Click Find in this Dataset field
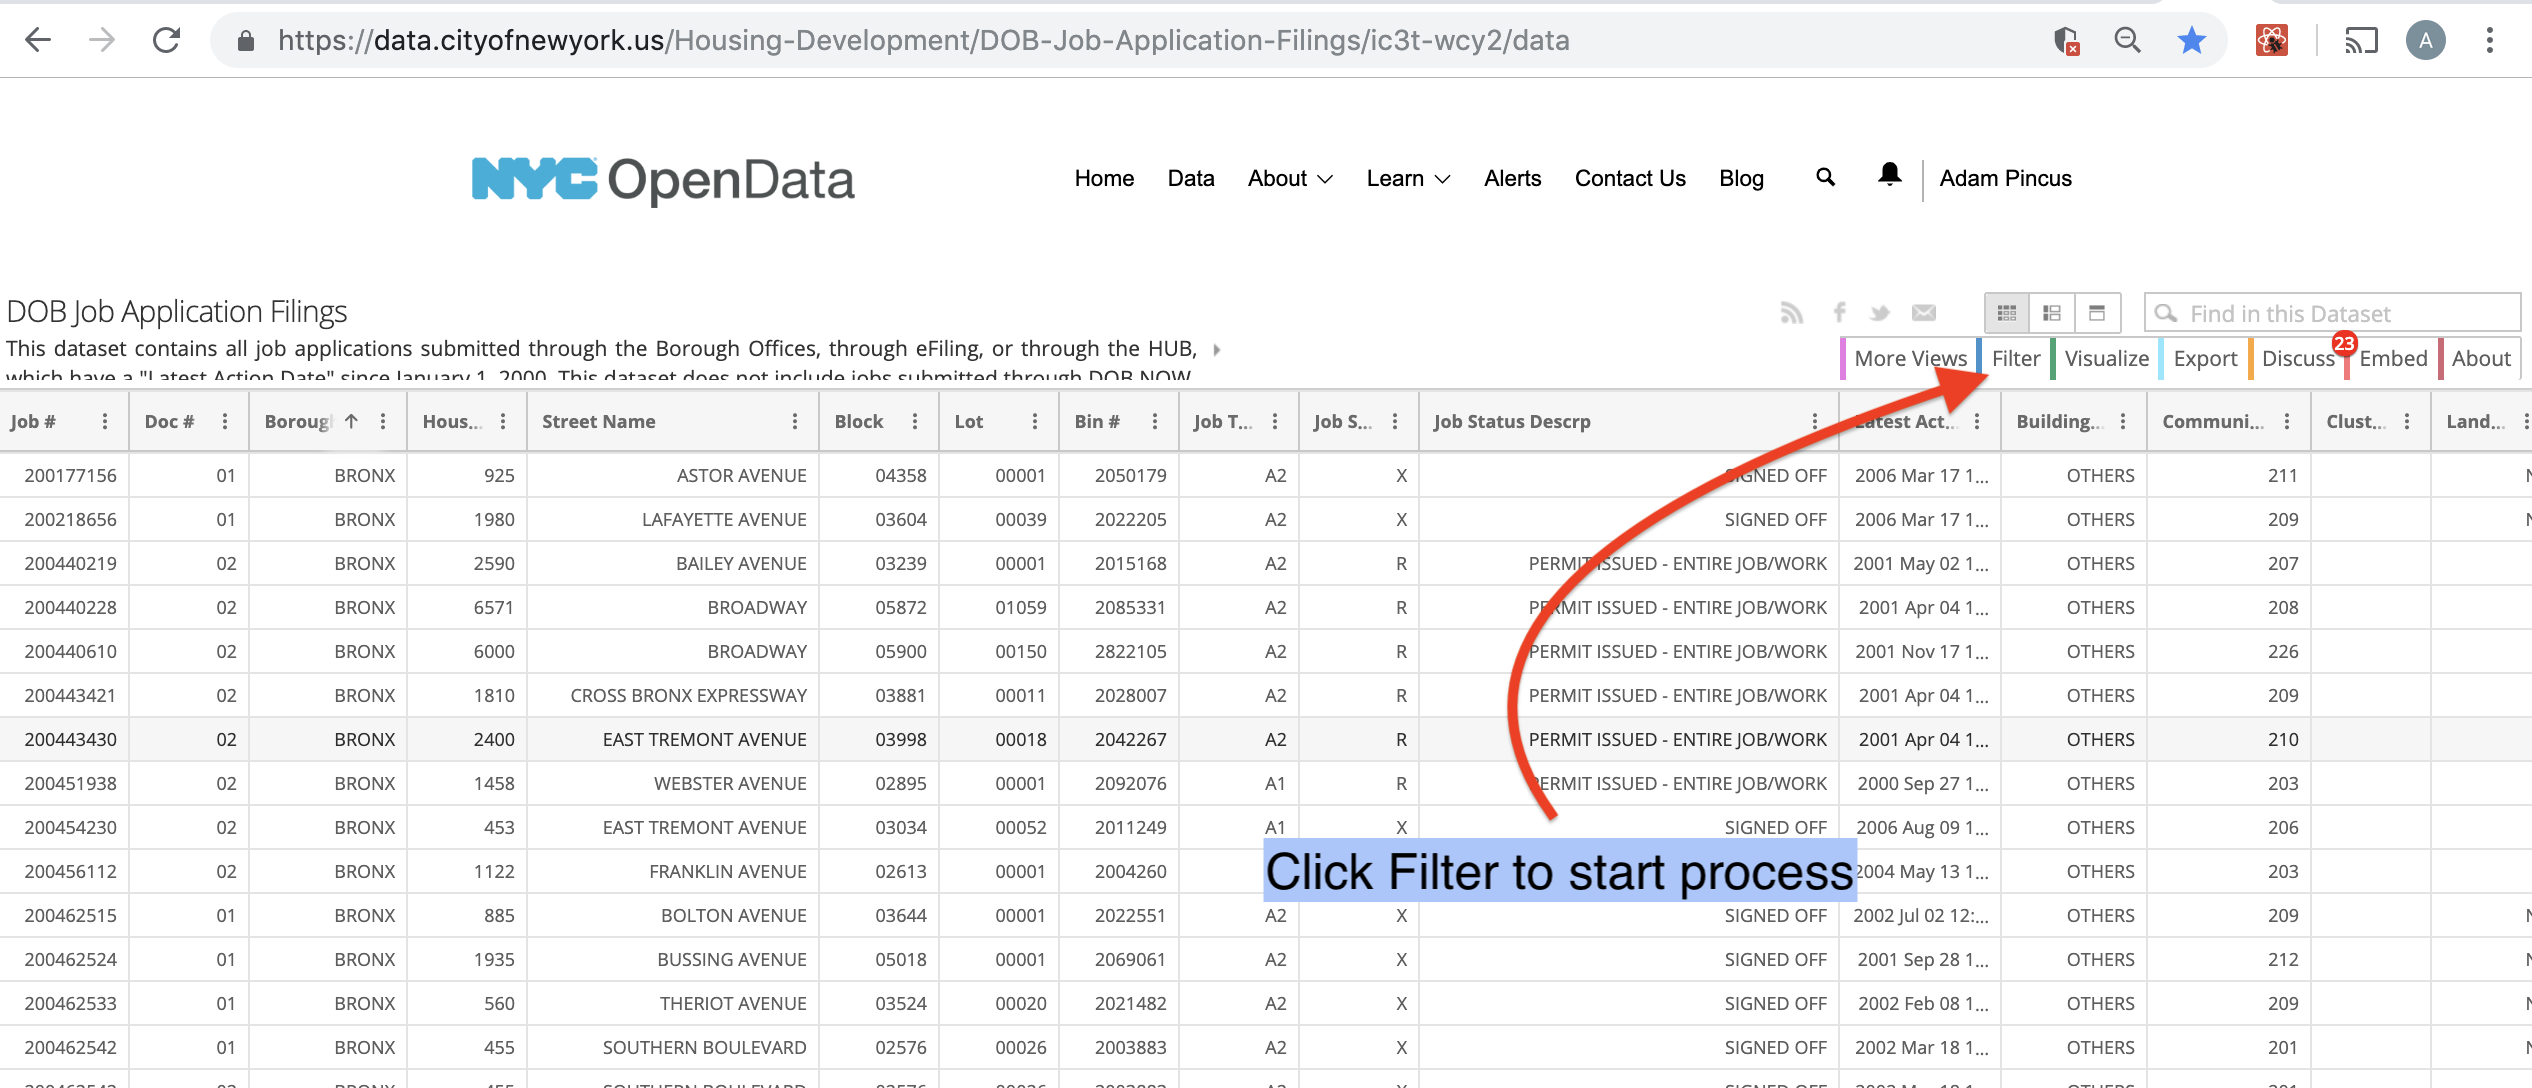This screenshot has width=2532, height=1088. 2332,313
